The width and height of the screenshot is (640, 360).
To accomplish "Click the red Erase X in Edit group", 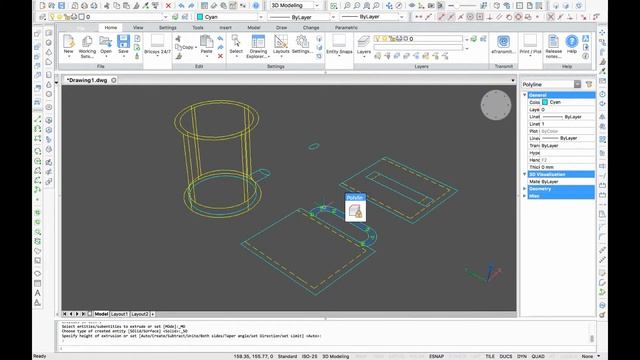I will (x=220, y=56).
